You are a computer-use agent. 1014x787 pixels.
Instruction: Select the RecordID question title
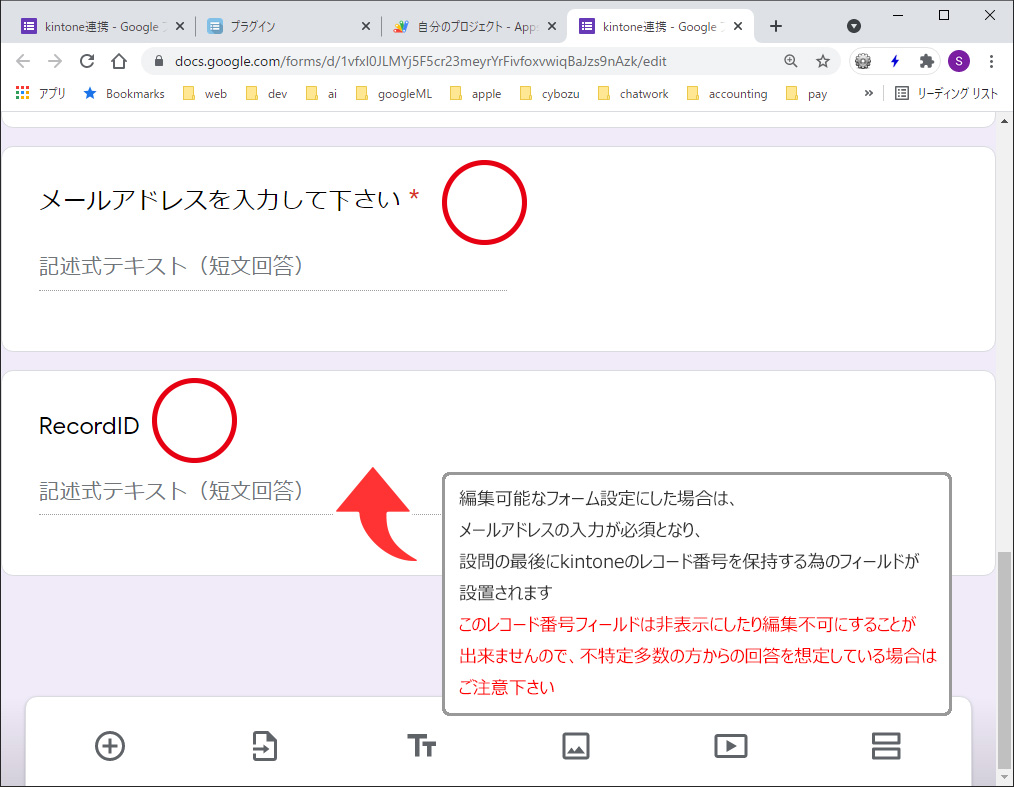(x=89, y=426)
